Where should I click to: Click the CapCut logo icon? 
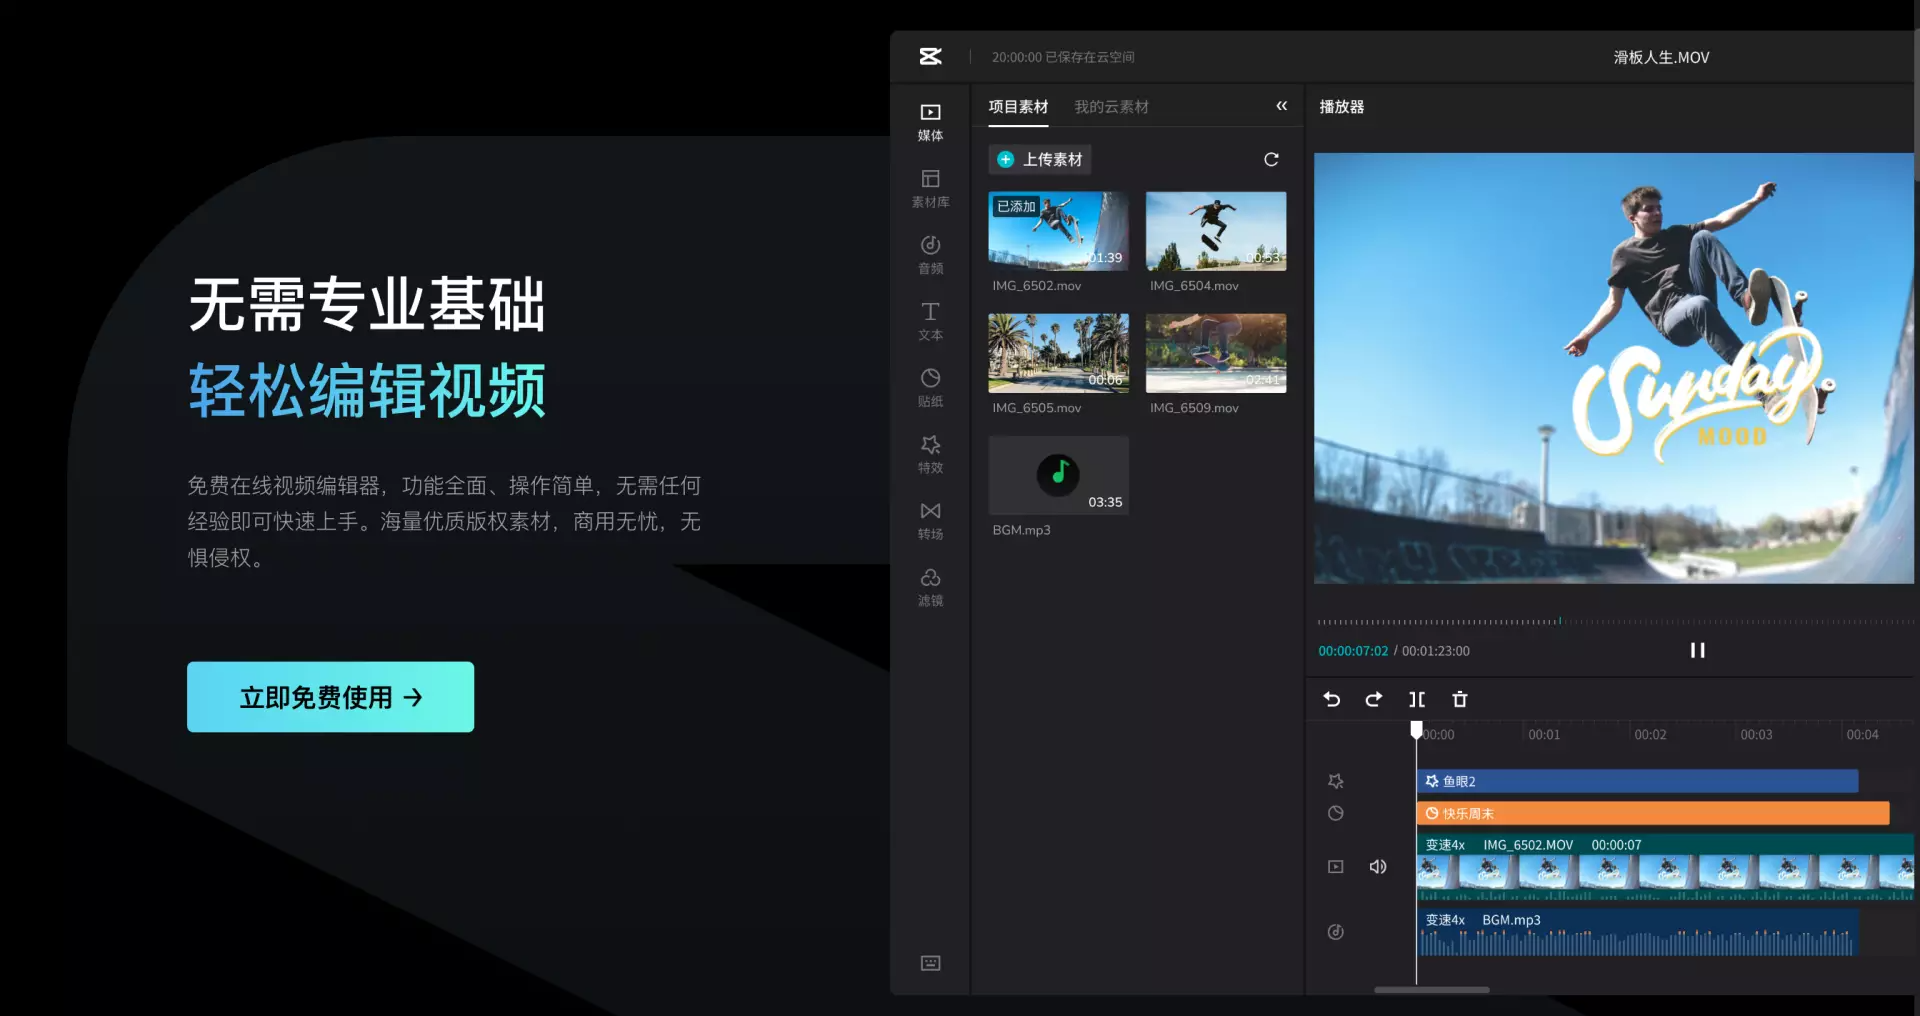(x=930, y=57)
